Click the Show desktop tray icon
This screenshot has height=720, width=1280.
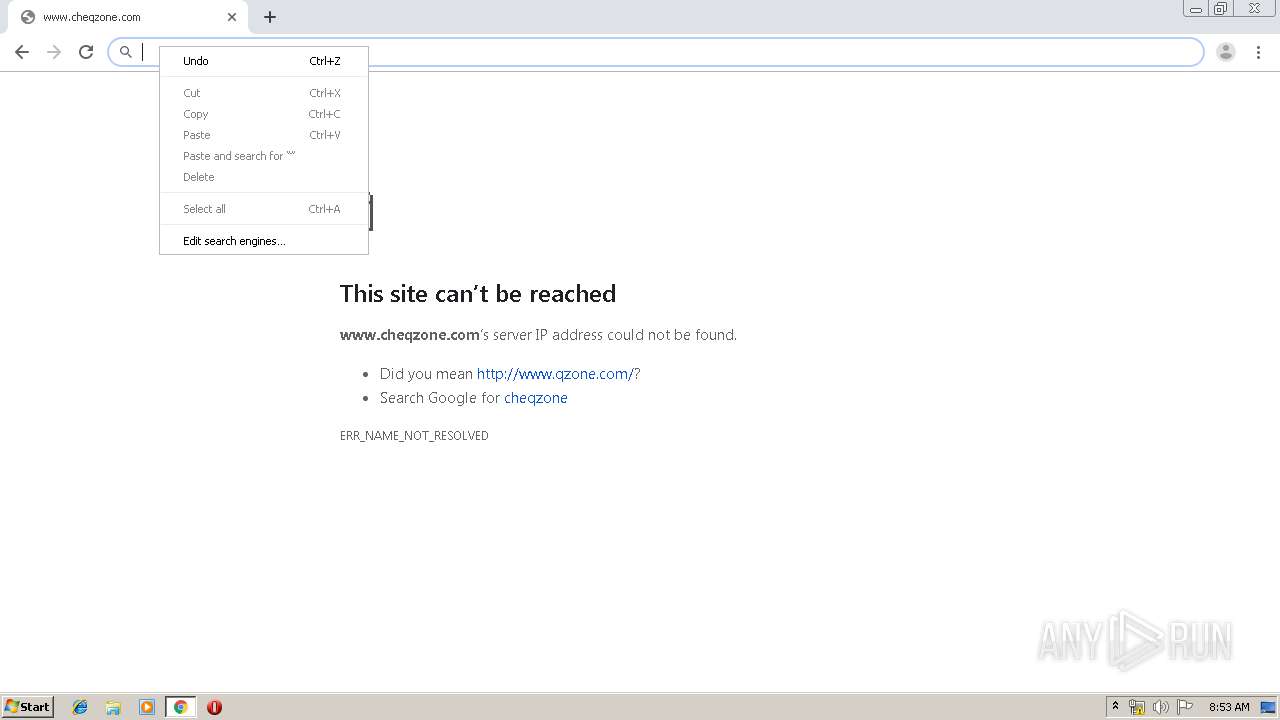1268,707
